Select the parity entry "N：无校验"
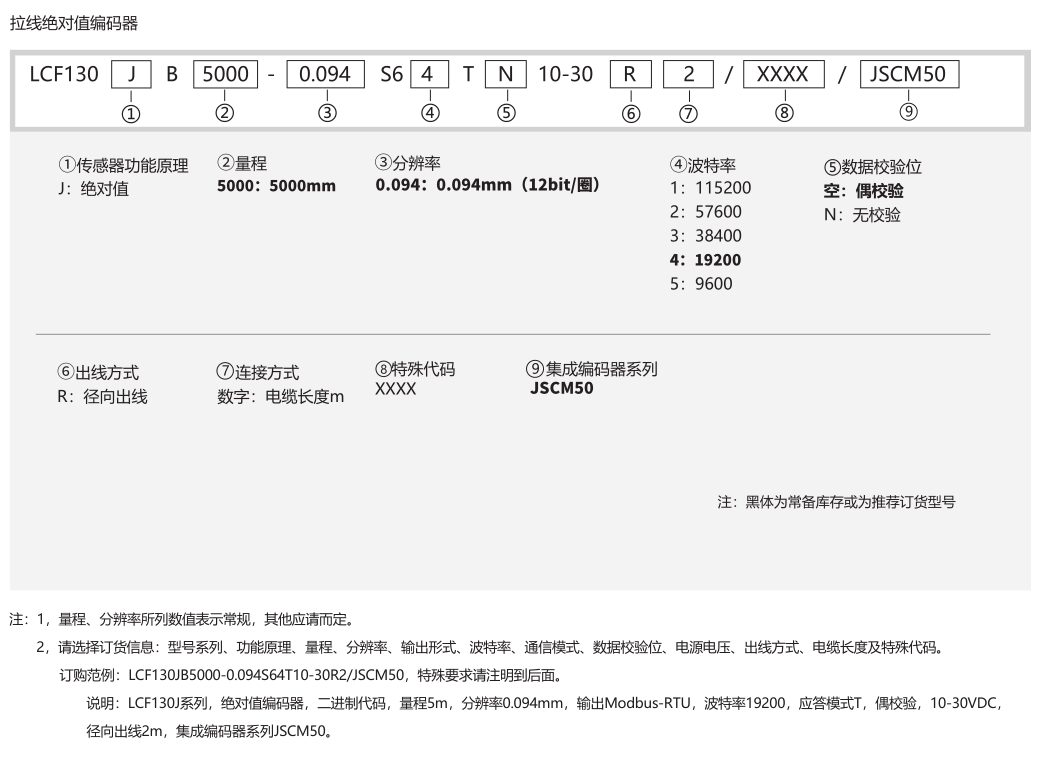 pos(862,215)
